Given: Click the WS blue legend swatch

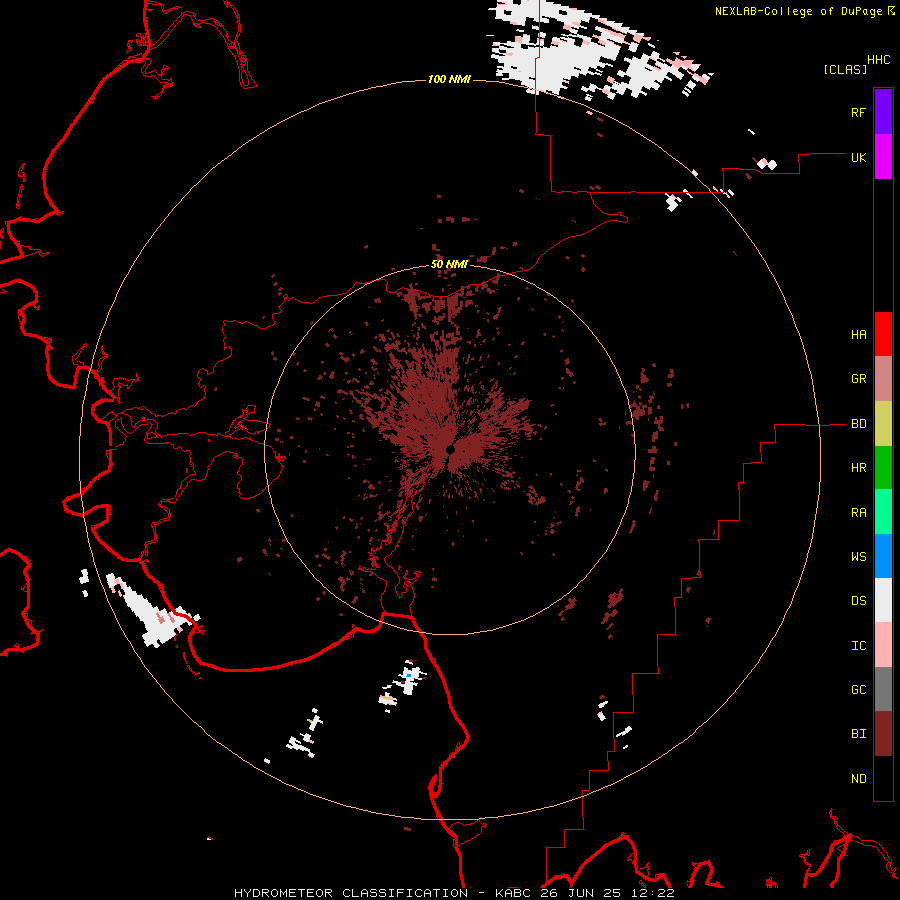Looking at the screenshot, I should point(883,556).
